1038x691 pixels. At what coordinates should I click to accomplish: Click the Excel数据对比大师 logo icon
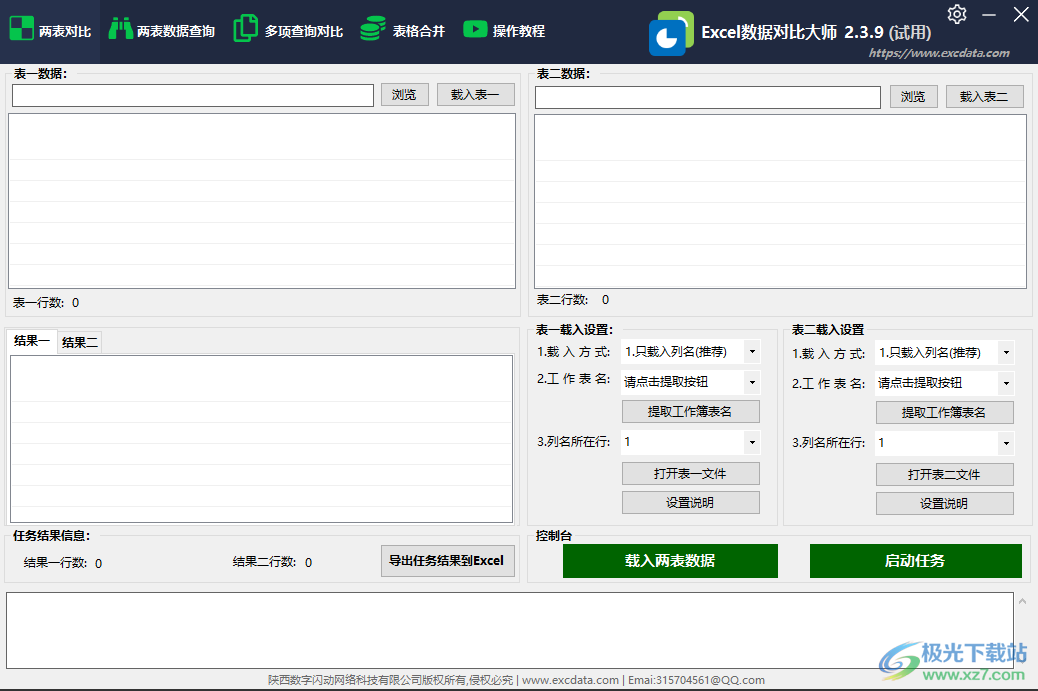pyautogui.click(x=671, y=33)
